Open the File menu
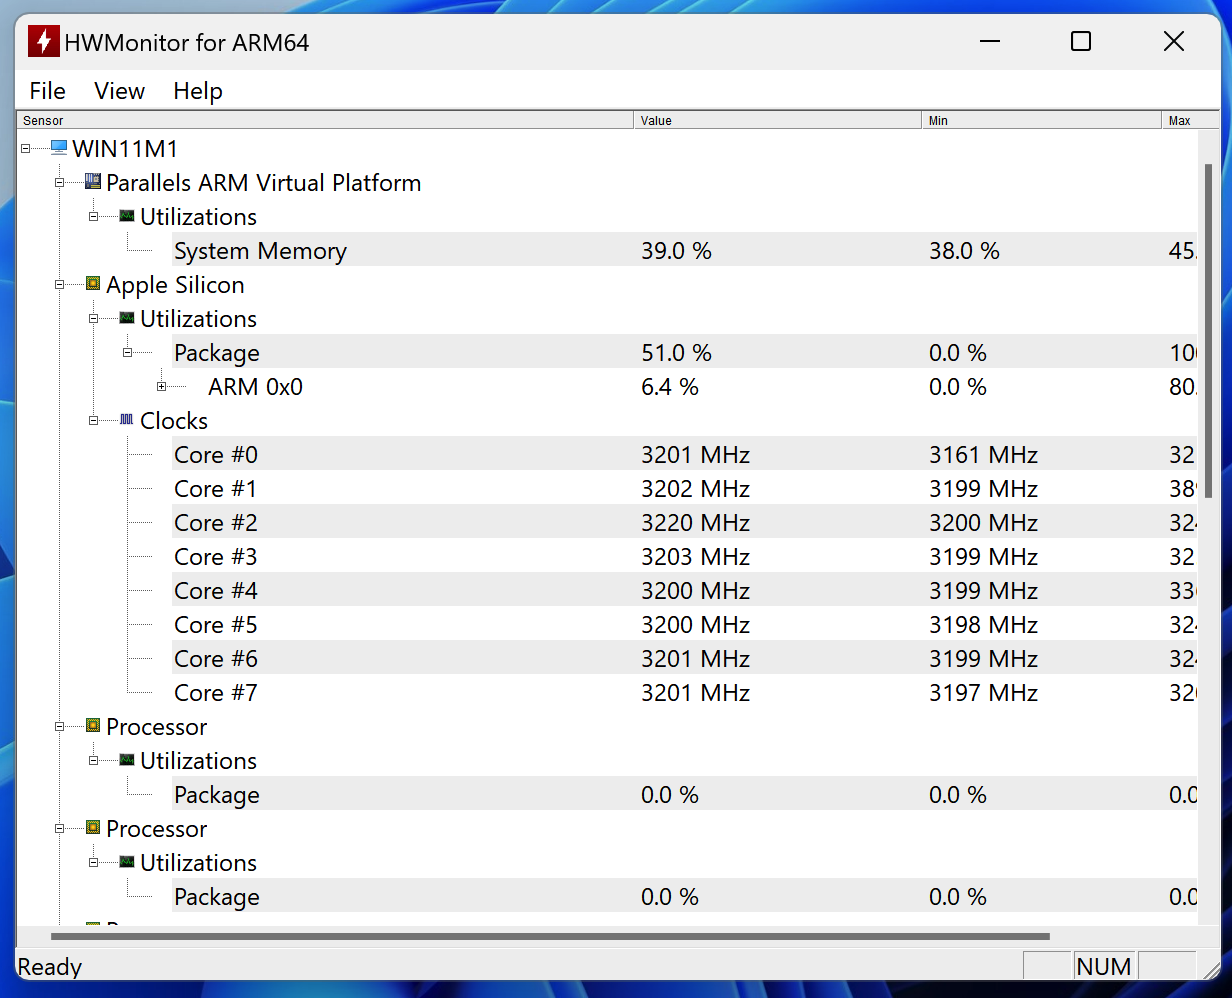 tap(47, 91)
